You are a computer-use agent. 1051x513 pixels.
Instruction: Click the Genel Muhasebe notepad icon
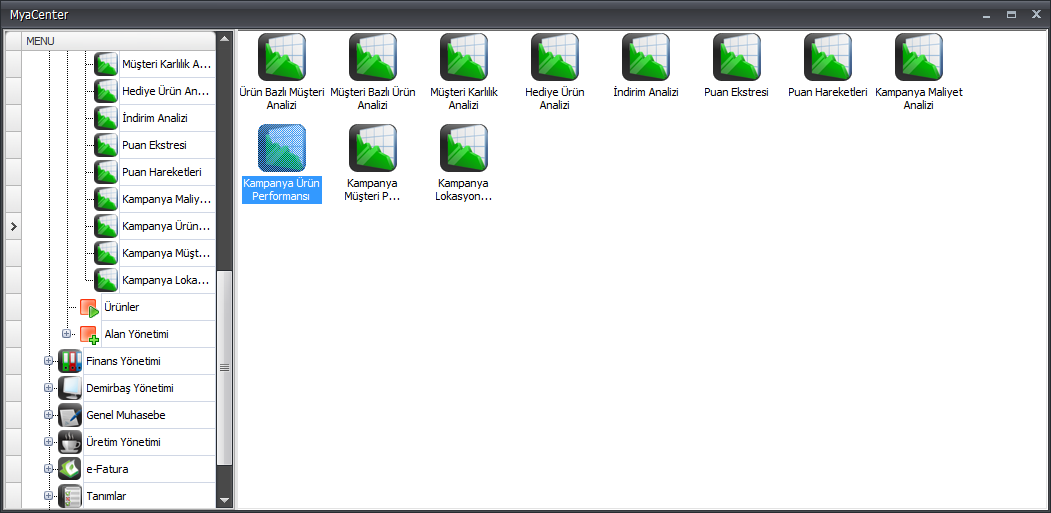point(70,415)
